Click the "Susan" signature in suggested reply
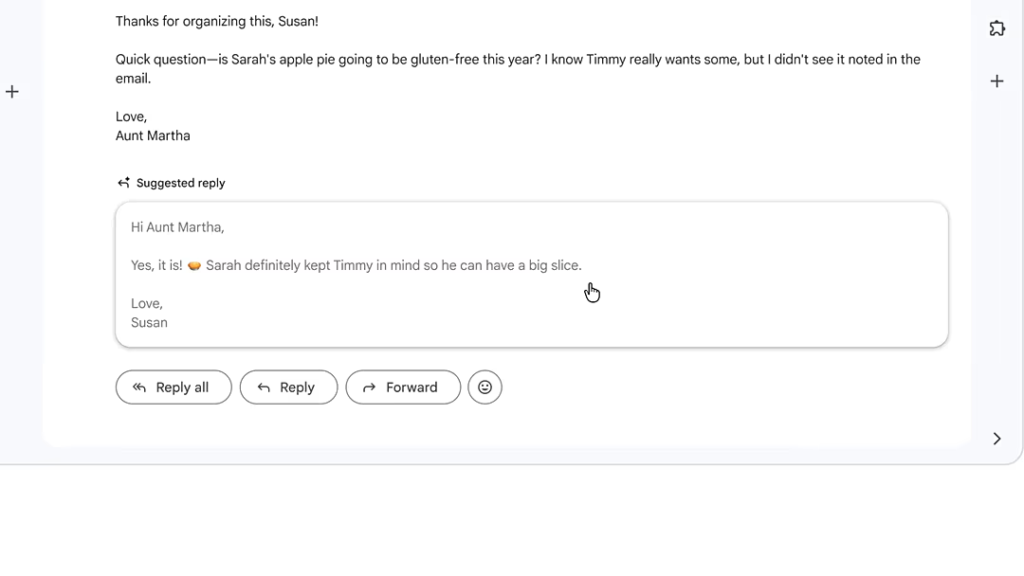1024x576 pixels. pyautogui.click(x=149, y=322)
